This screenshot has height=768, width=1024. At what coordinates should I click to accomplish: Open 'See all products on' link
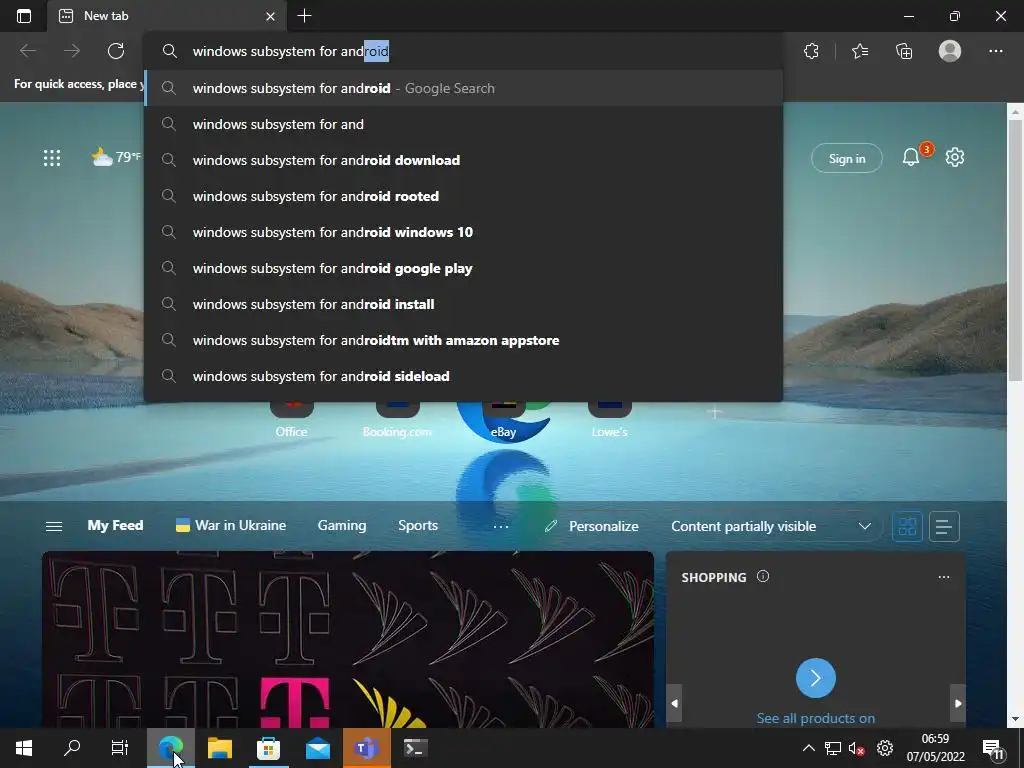coord(816,718)
